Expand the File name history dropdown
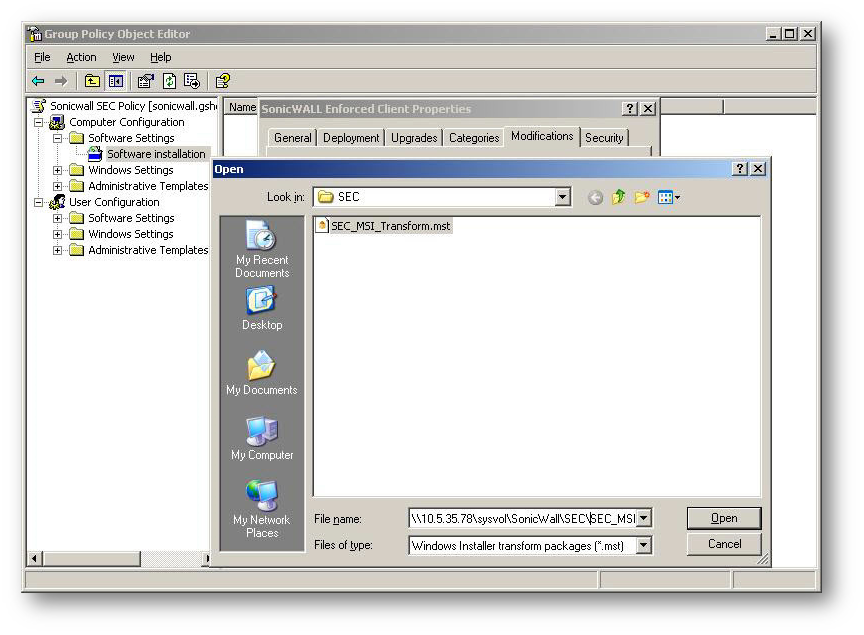 pos(643,518)
